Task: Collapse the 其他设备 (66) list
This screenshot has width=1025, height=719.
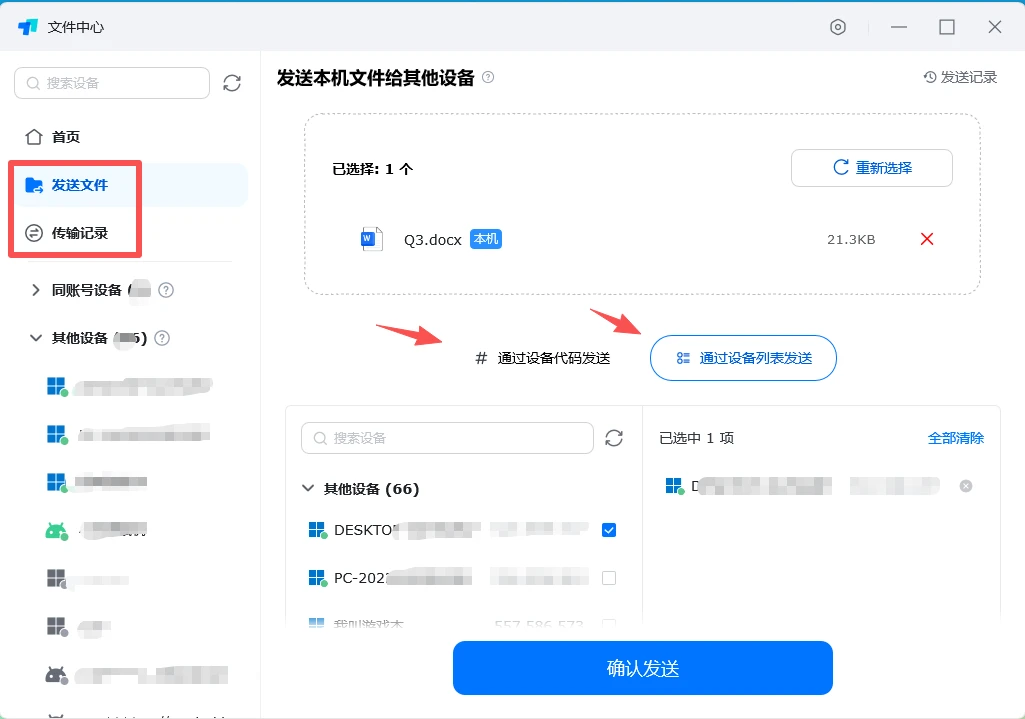Action: pyautogui.click(x=308, y=488)
